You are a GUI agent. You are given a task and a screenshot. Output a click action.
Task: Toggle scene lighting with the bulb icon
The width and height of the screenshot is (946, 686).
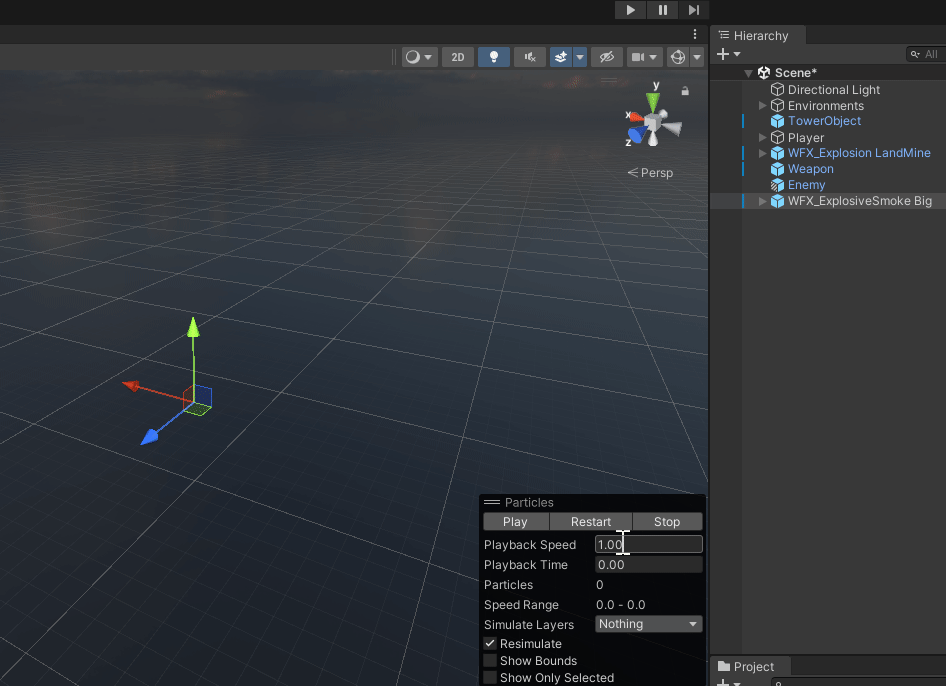click(x=494, y=57)
